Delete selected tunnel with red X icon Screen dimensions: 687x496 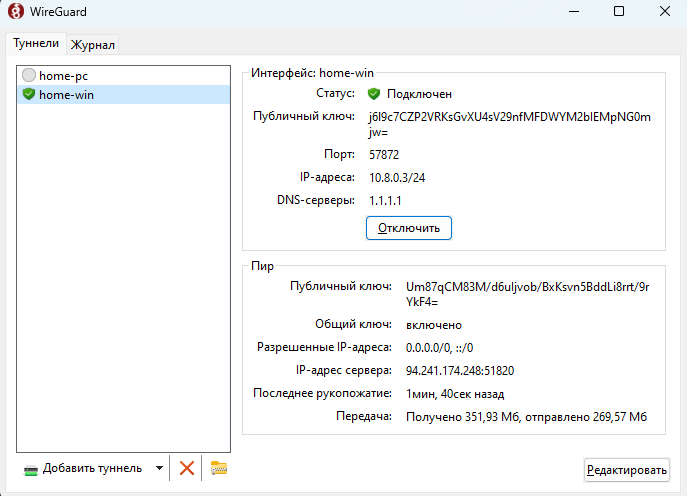[x=186, y=468]
